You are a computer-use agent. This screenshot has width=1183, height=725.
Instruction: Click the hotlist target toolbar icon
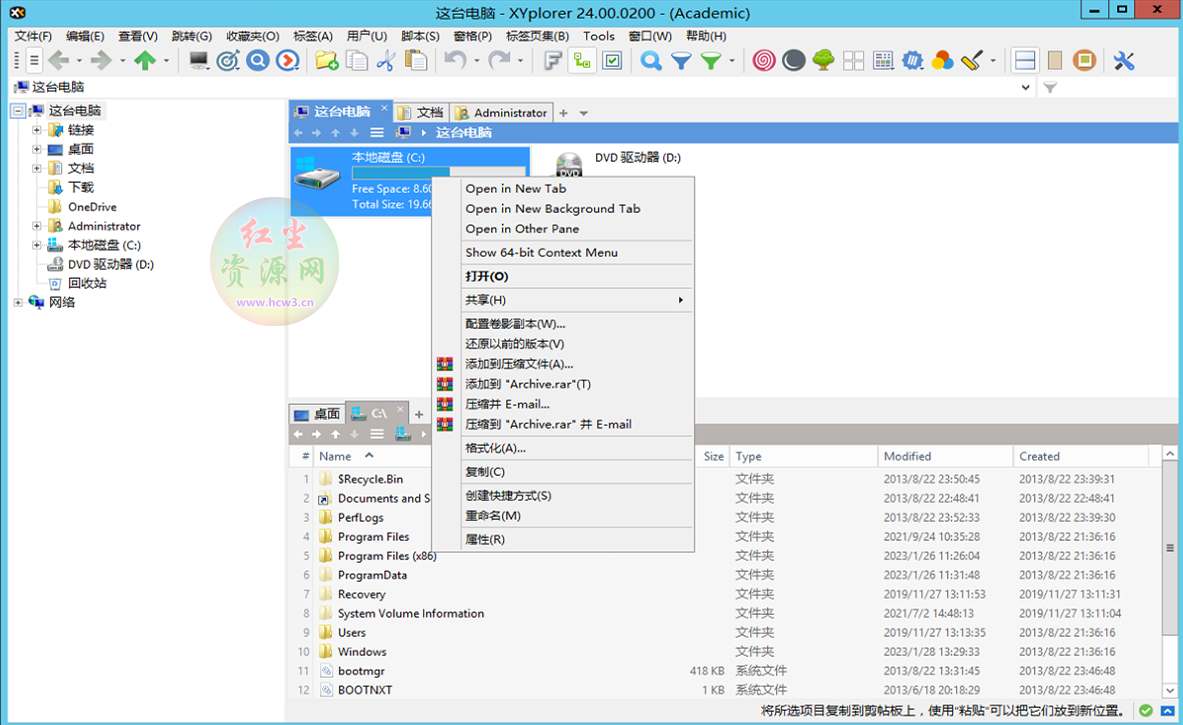[228, 60]
